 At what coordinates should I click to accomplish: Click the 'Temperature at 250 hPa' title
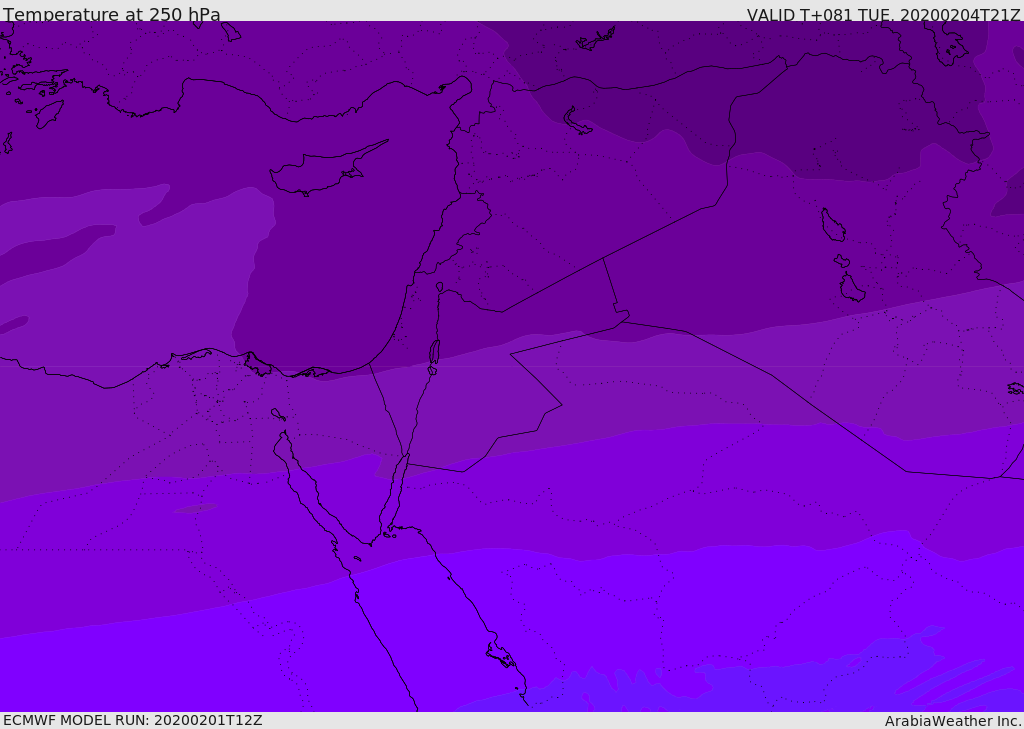coord(112,14)
